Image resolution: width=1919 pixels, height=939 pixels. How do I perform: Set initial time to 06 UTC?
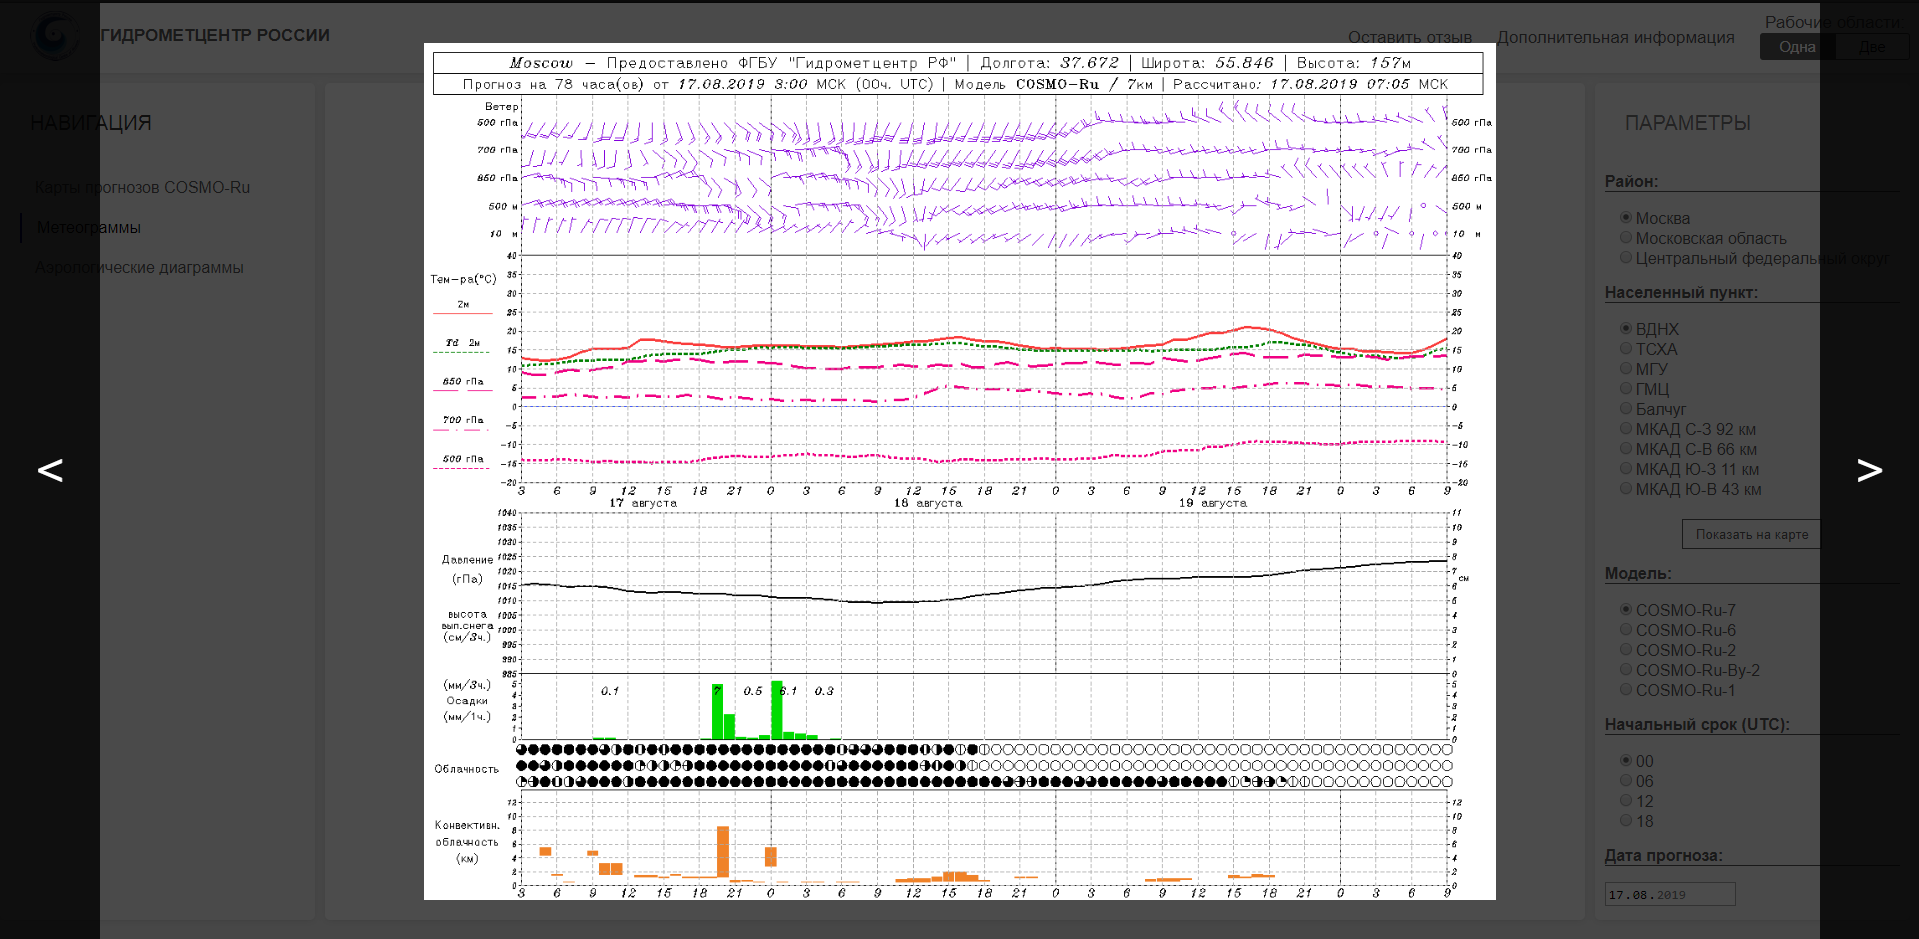click(1626, 780)
